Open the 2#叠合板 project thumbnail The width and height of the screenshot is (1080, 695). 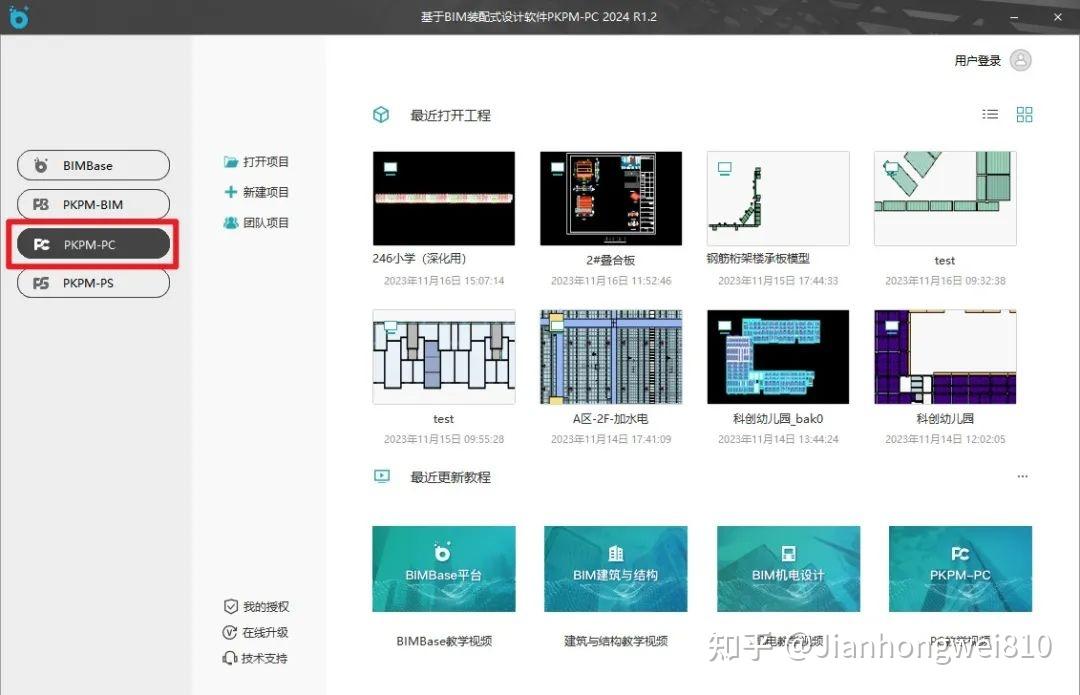[x=611, y=197]
